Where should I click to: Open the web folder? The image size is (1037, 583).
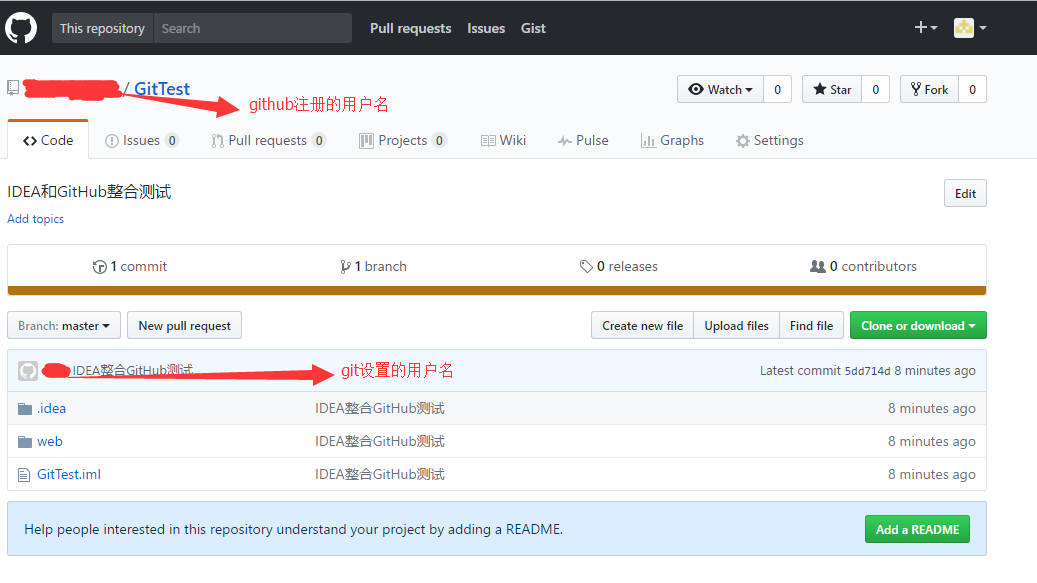point(50,442)
